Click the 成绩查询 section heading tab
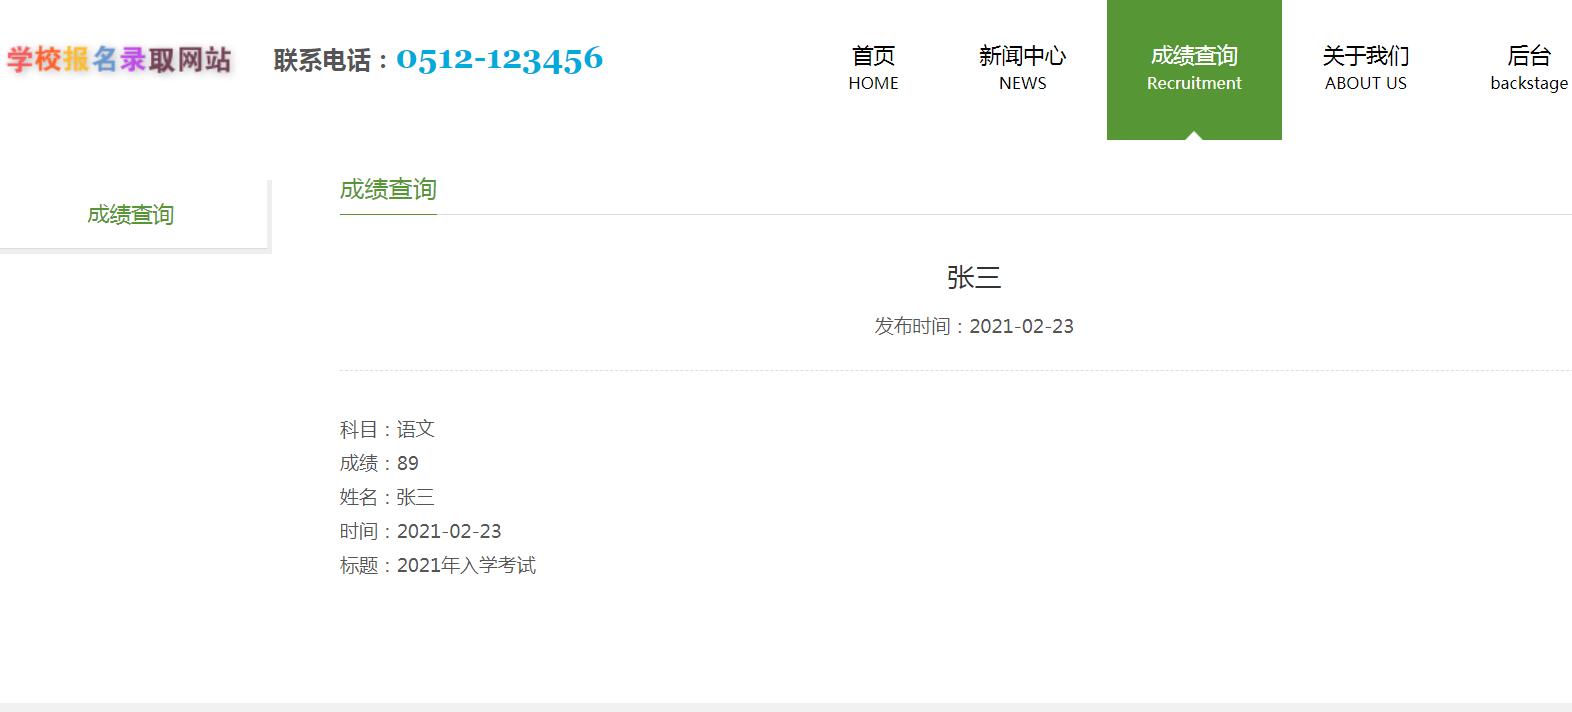Image resolution: width=1572 pixels, height=712 pixels. click(x=388, y=190)
